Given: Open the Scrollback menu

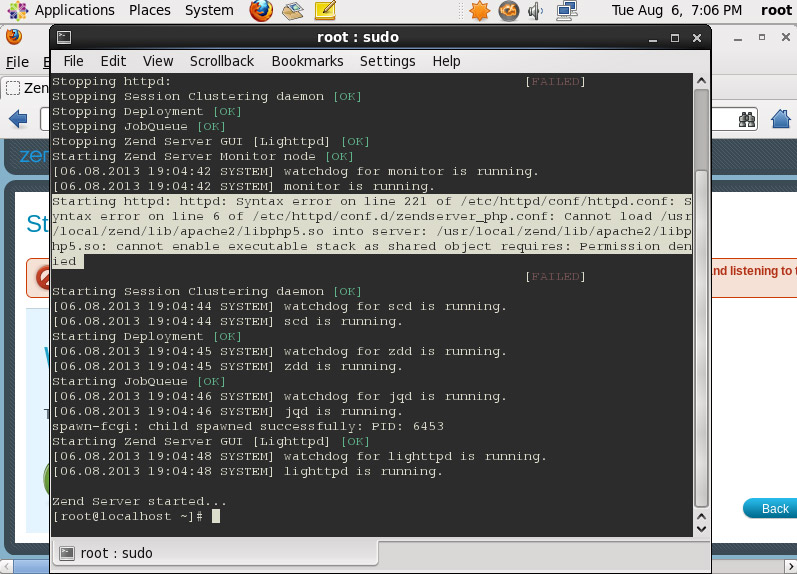Looking at the screenshot, I should point(222,61).
